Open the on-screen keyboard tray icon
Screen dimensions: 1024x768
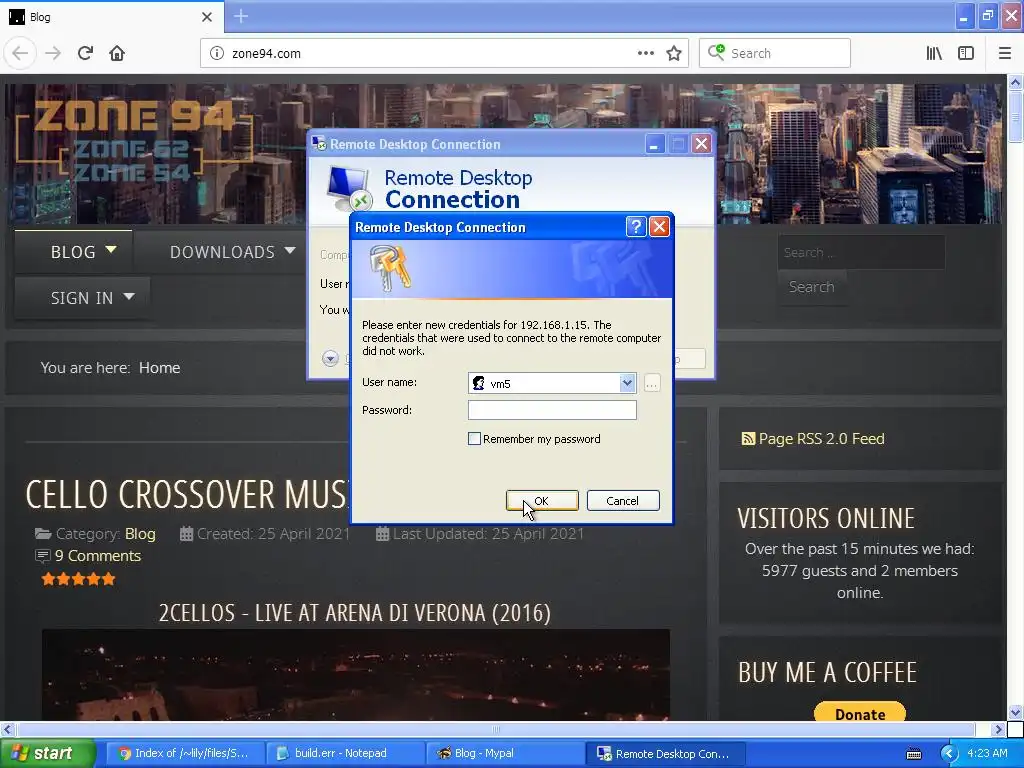click(x=914, y=754)
